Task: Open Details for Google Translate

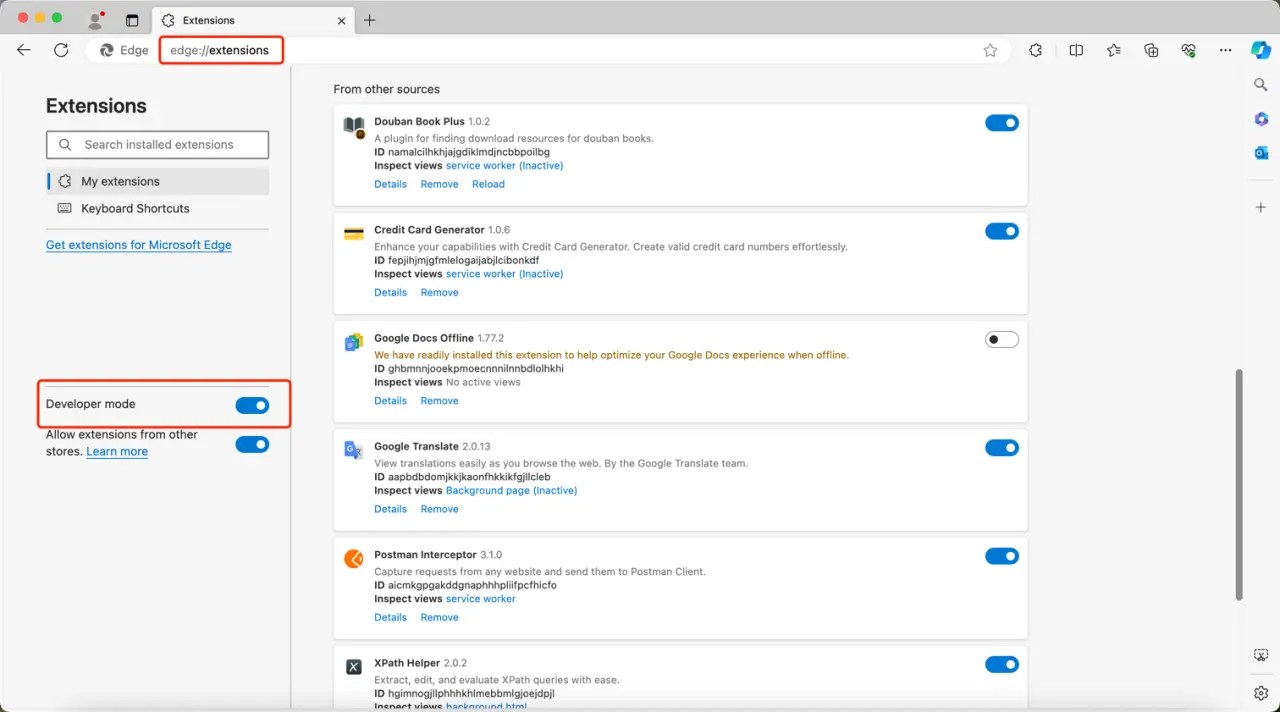Action: 390,509
